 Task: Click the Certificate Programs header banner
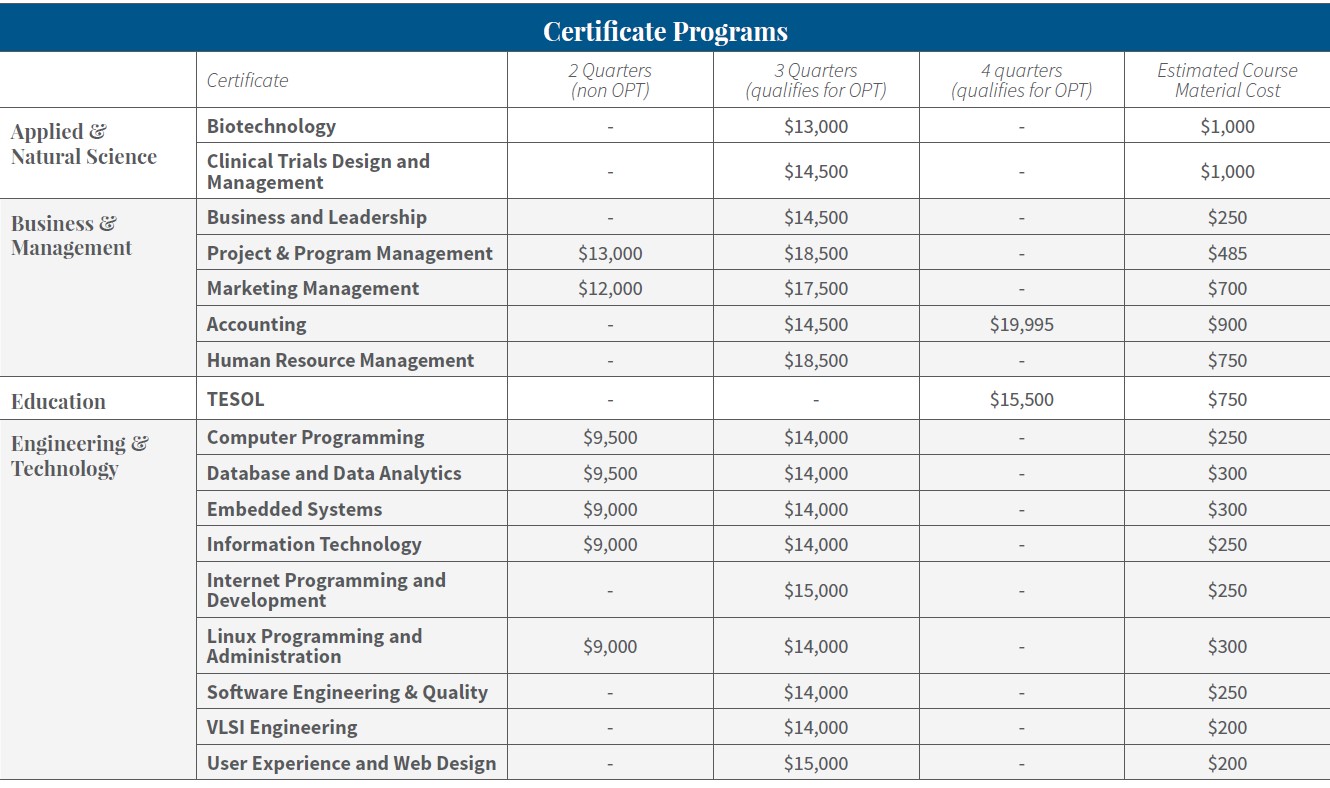pos(665,30)
